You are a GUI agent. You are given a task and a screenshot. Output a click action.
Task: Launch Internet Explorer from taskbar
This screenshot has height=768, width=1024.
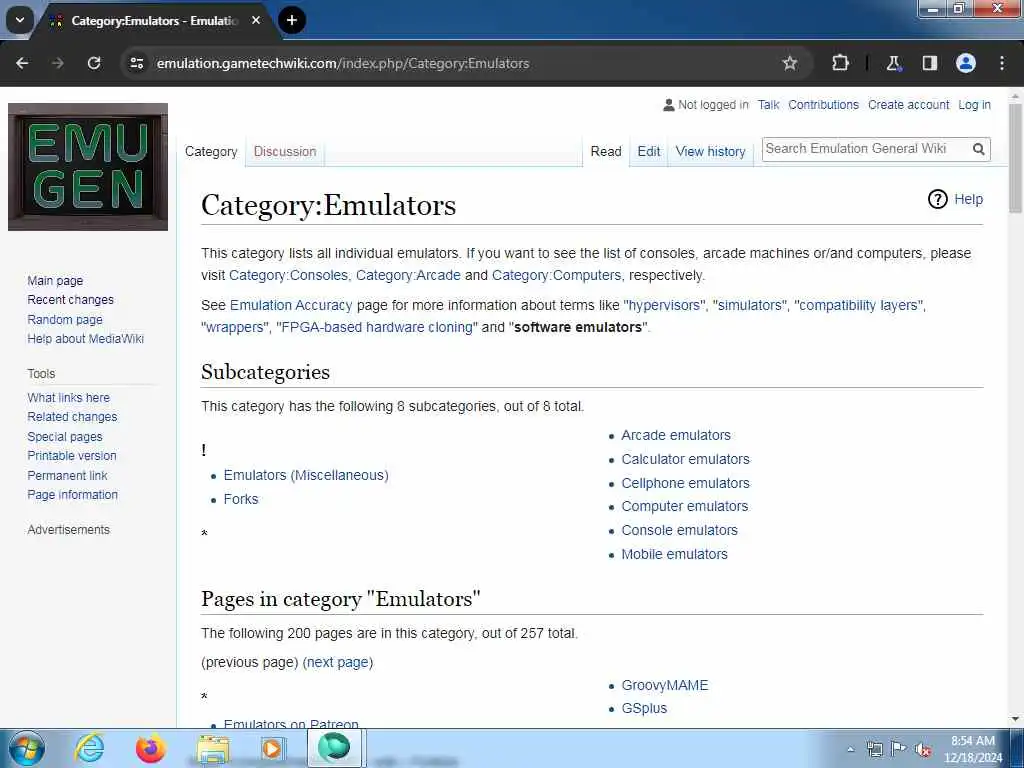[x=89, y=748]
